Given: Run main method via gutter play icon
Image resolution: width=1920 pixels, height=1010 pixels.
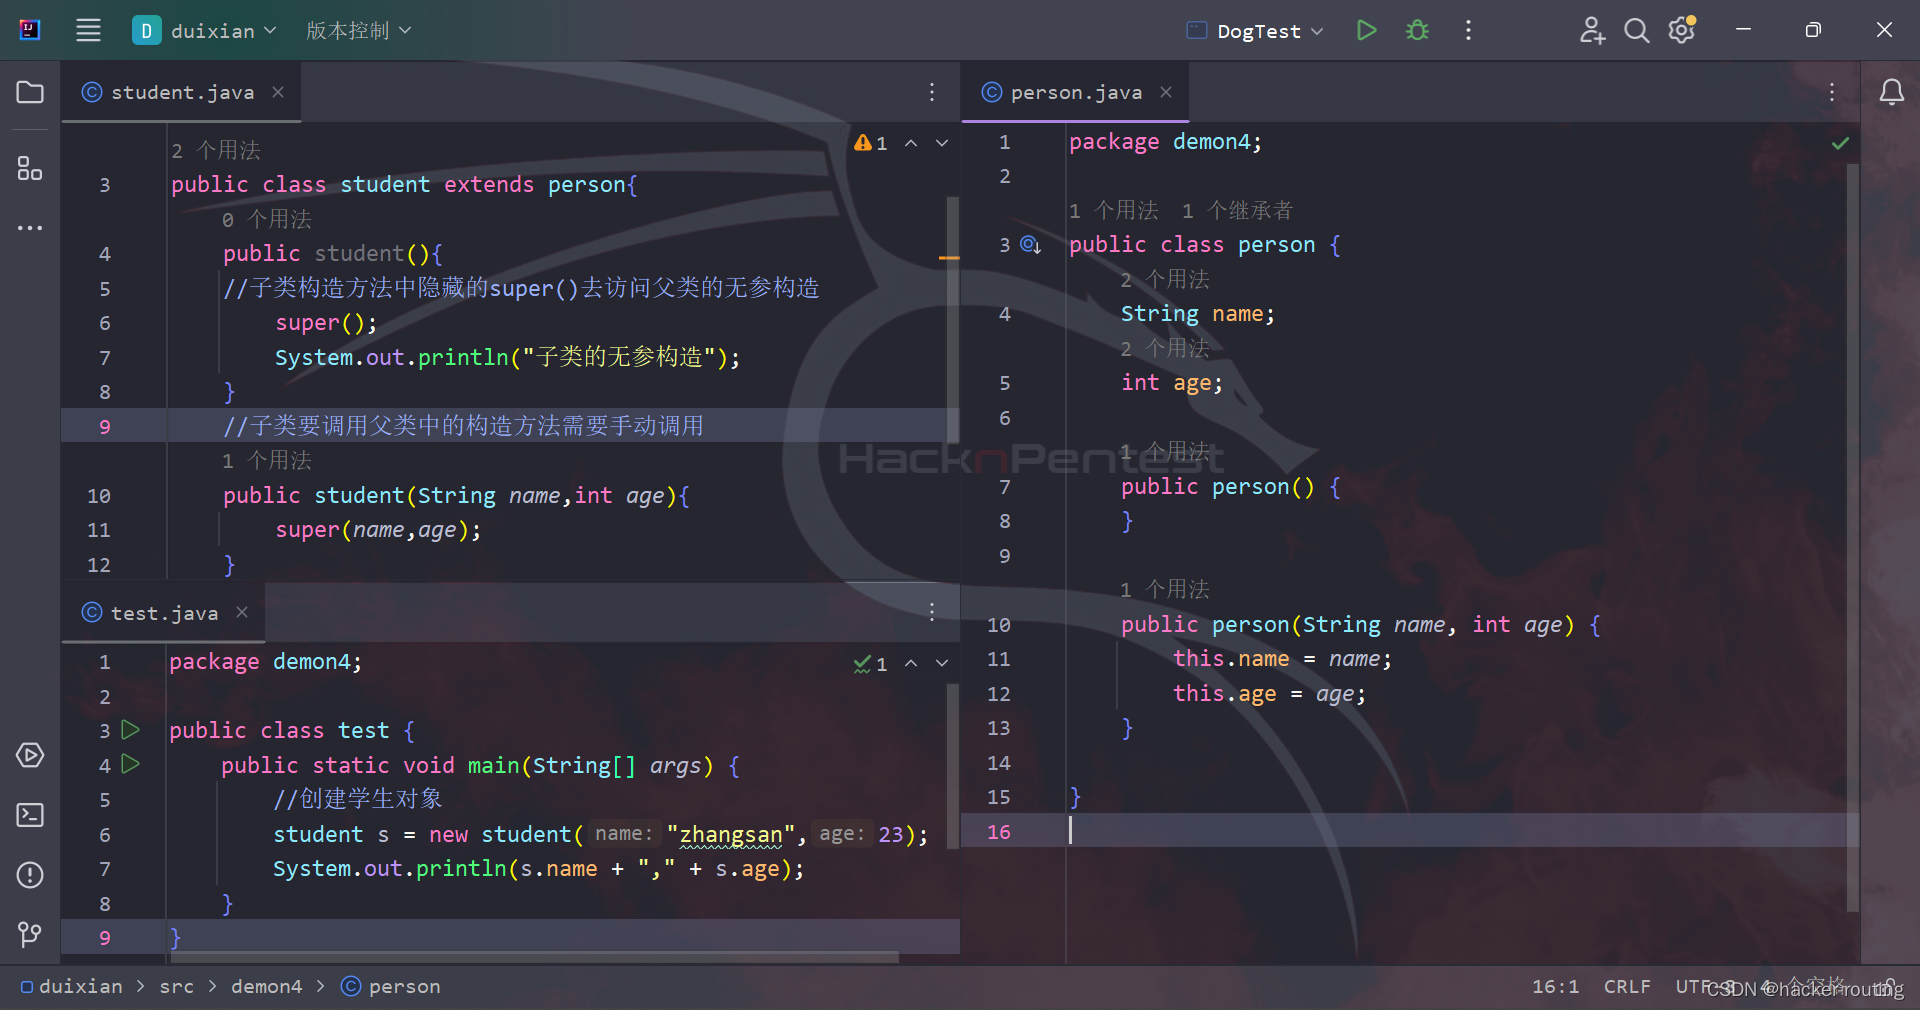Looking at the screenshot, I should point(130,765).
